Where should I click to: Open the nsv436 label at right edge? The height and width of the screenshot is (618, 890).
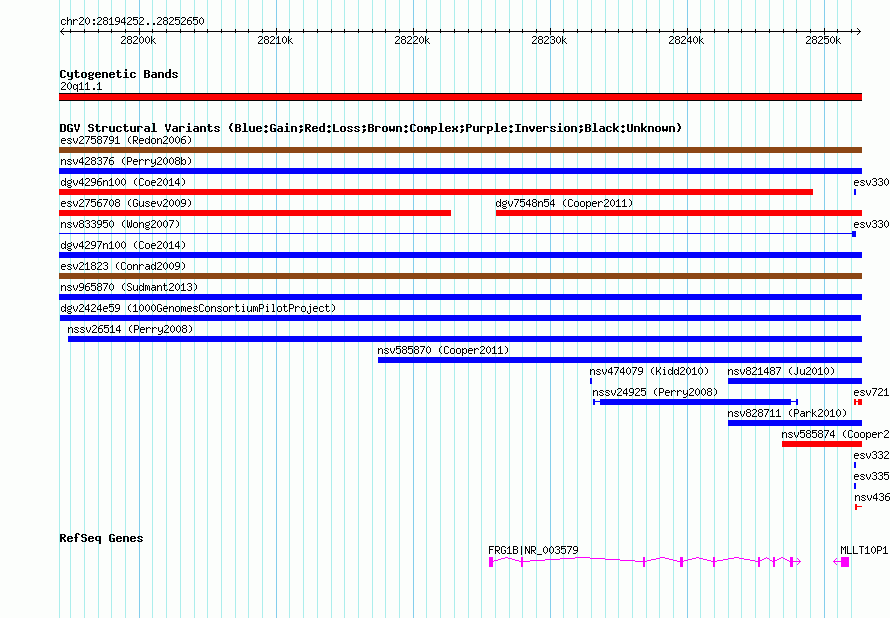pyautogui.click(x=872, y=497)
